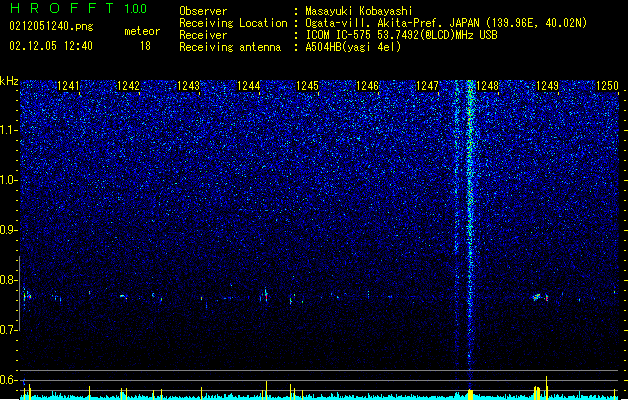Click the 0.6 kHz axis label
629x400 pixels.
coord(9,380)
